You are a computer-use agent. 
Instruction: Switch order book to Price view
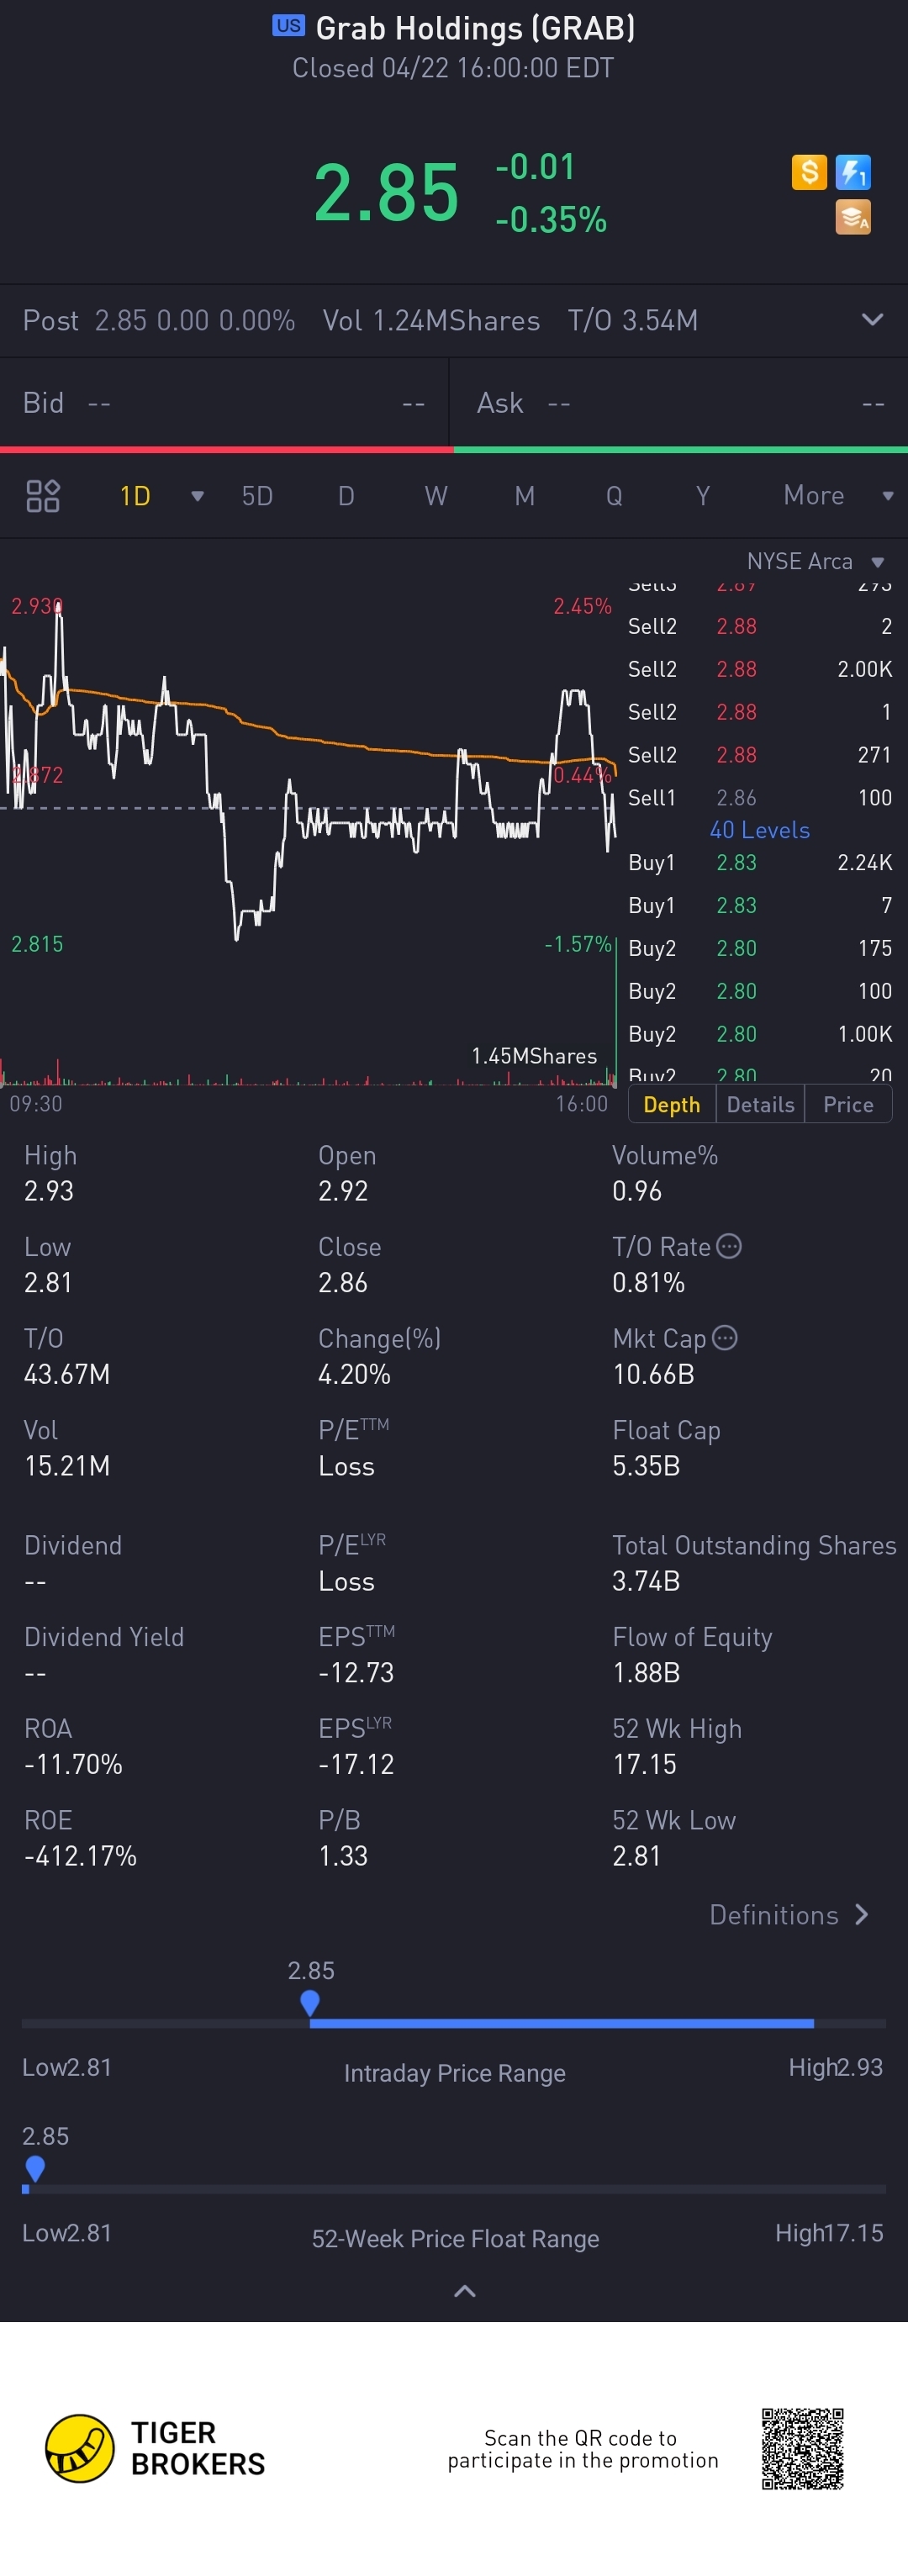coord(848,1104)
